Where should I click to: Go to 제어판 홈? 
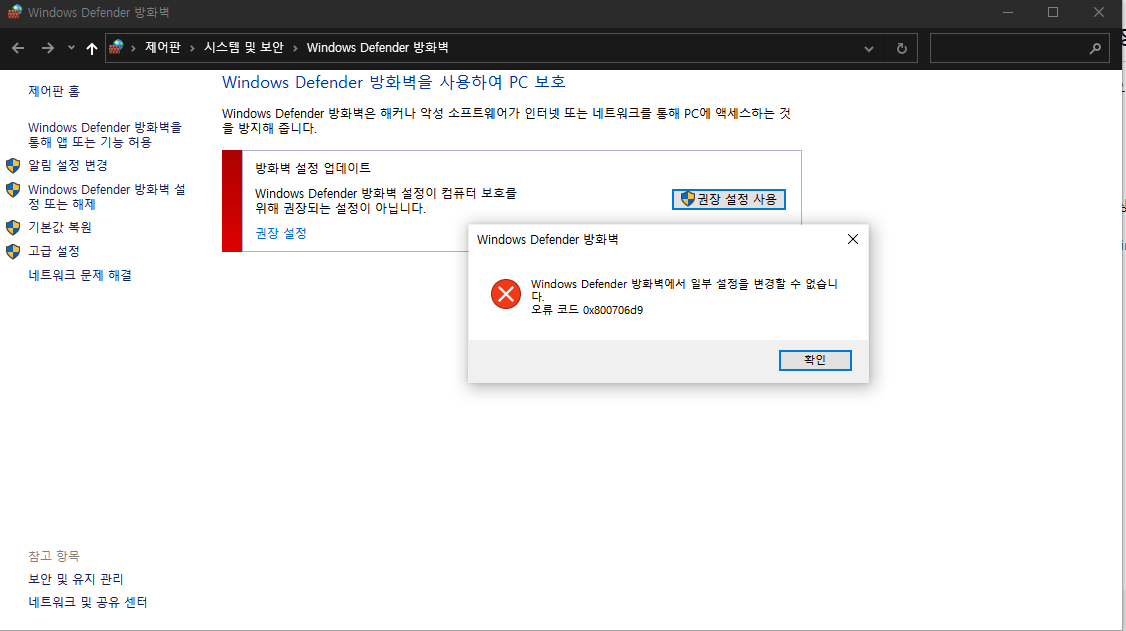(x=54, y=91)
